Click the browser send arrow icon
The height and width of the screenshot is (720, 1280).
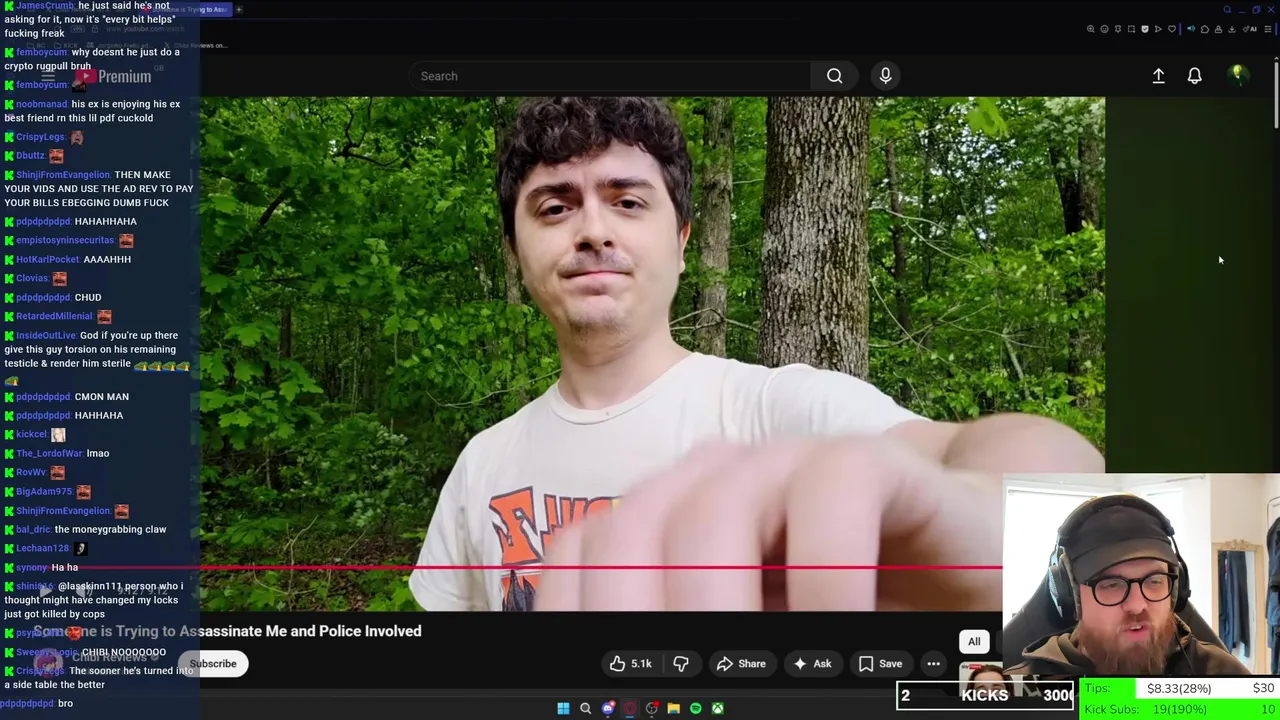coord(1158,29)
